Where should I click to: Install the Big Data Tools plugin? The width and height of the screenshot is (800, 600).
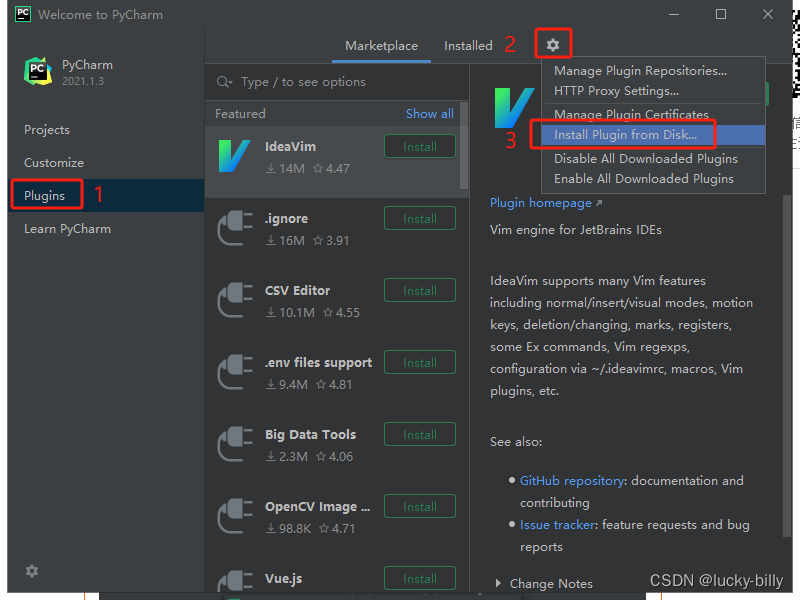point(420,434)
